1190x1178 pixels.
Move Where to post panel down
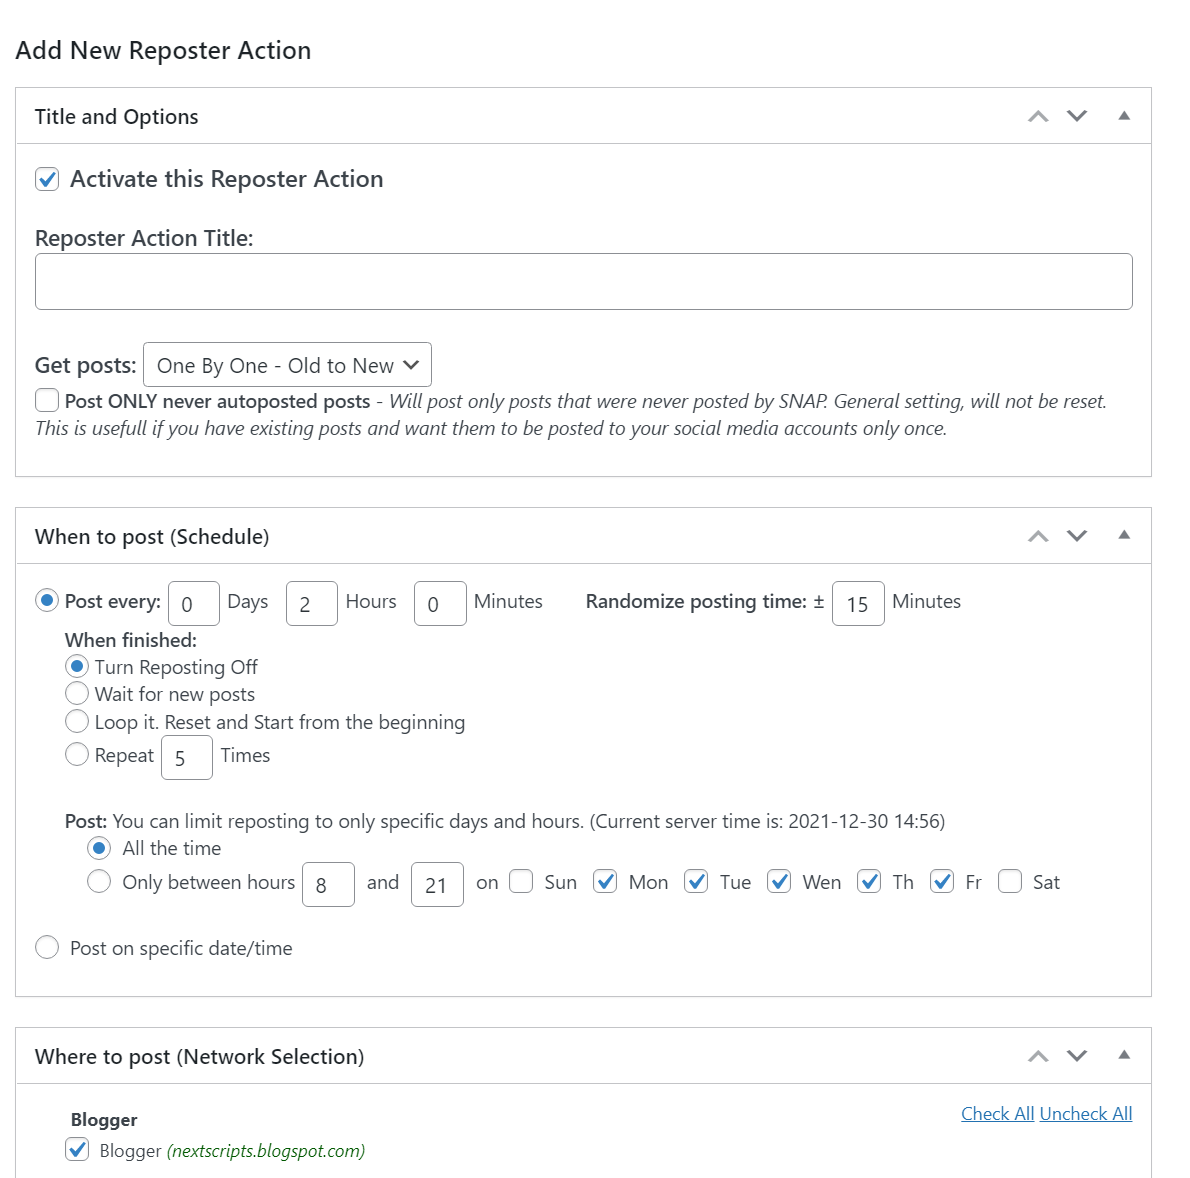point(1077,1057)
